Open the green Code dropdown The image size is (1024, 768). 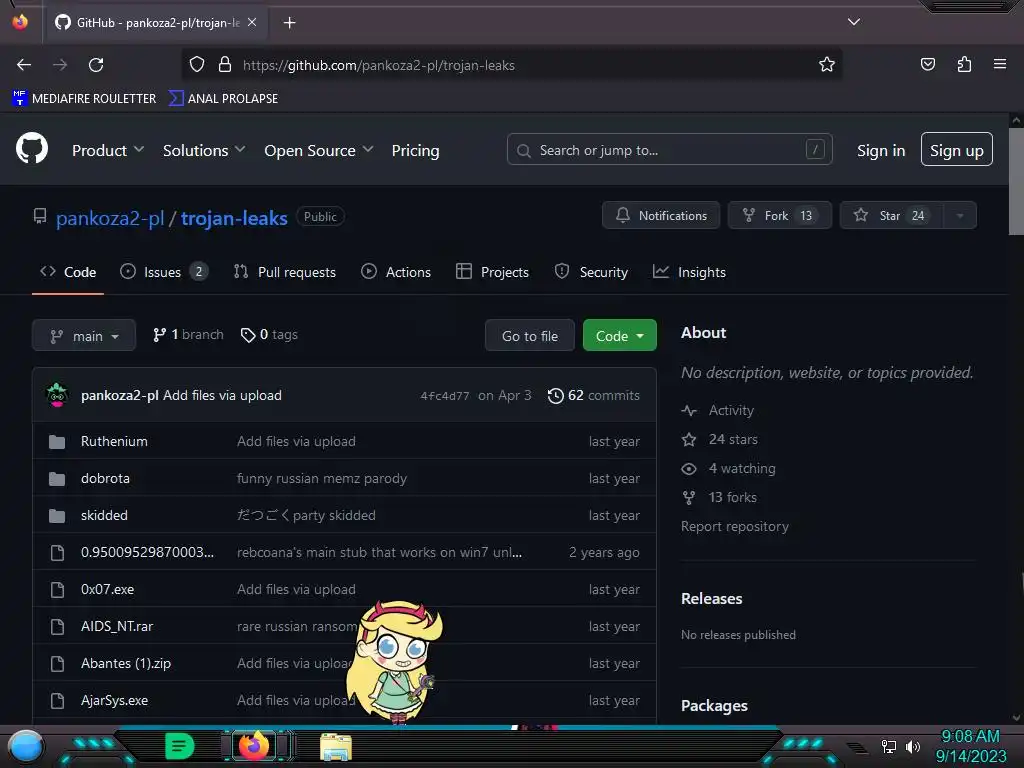620,335
